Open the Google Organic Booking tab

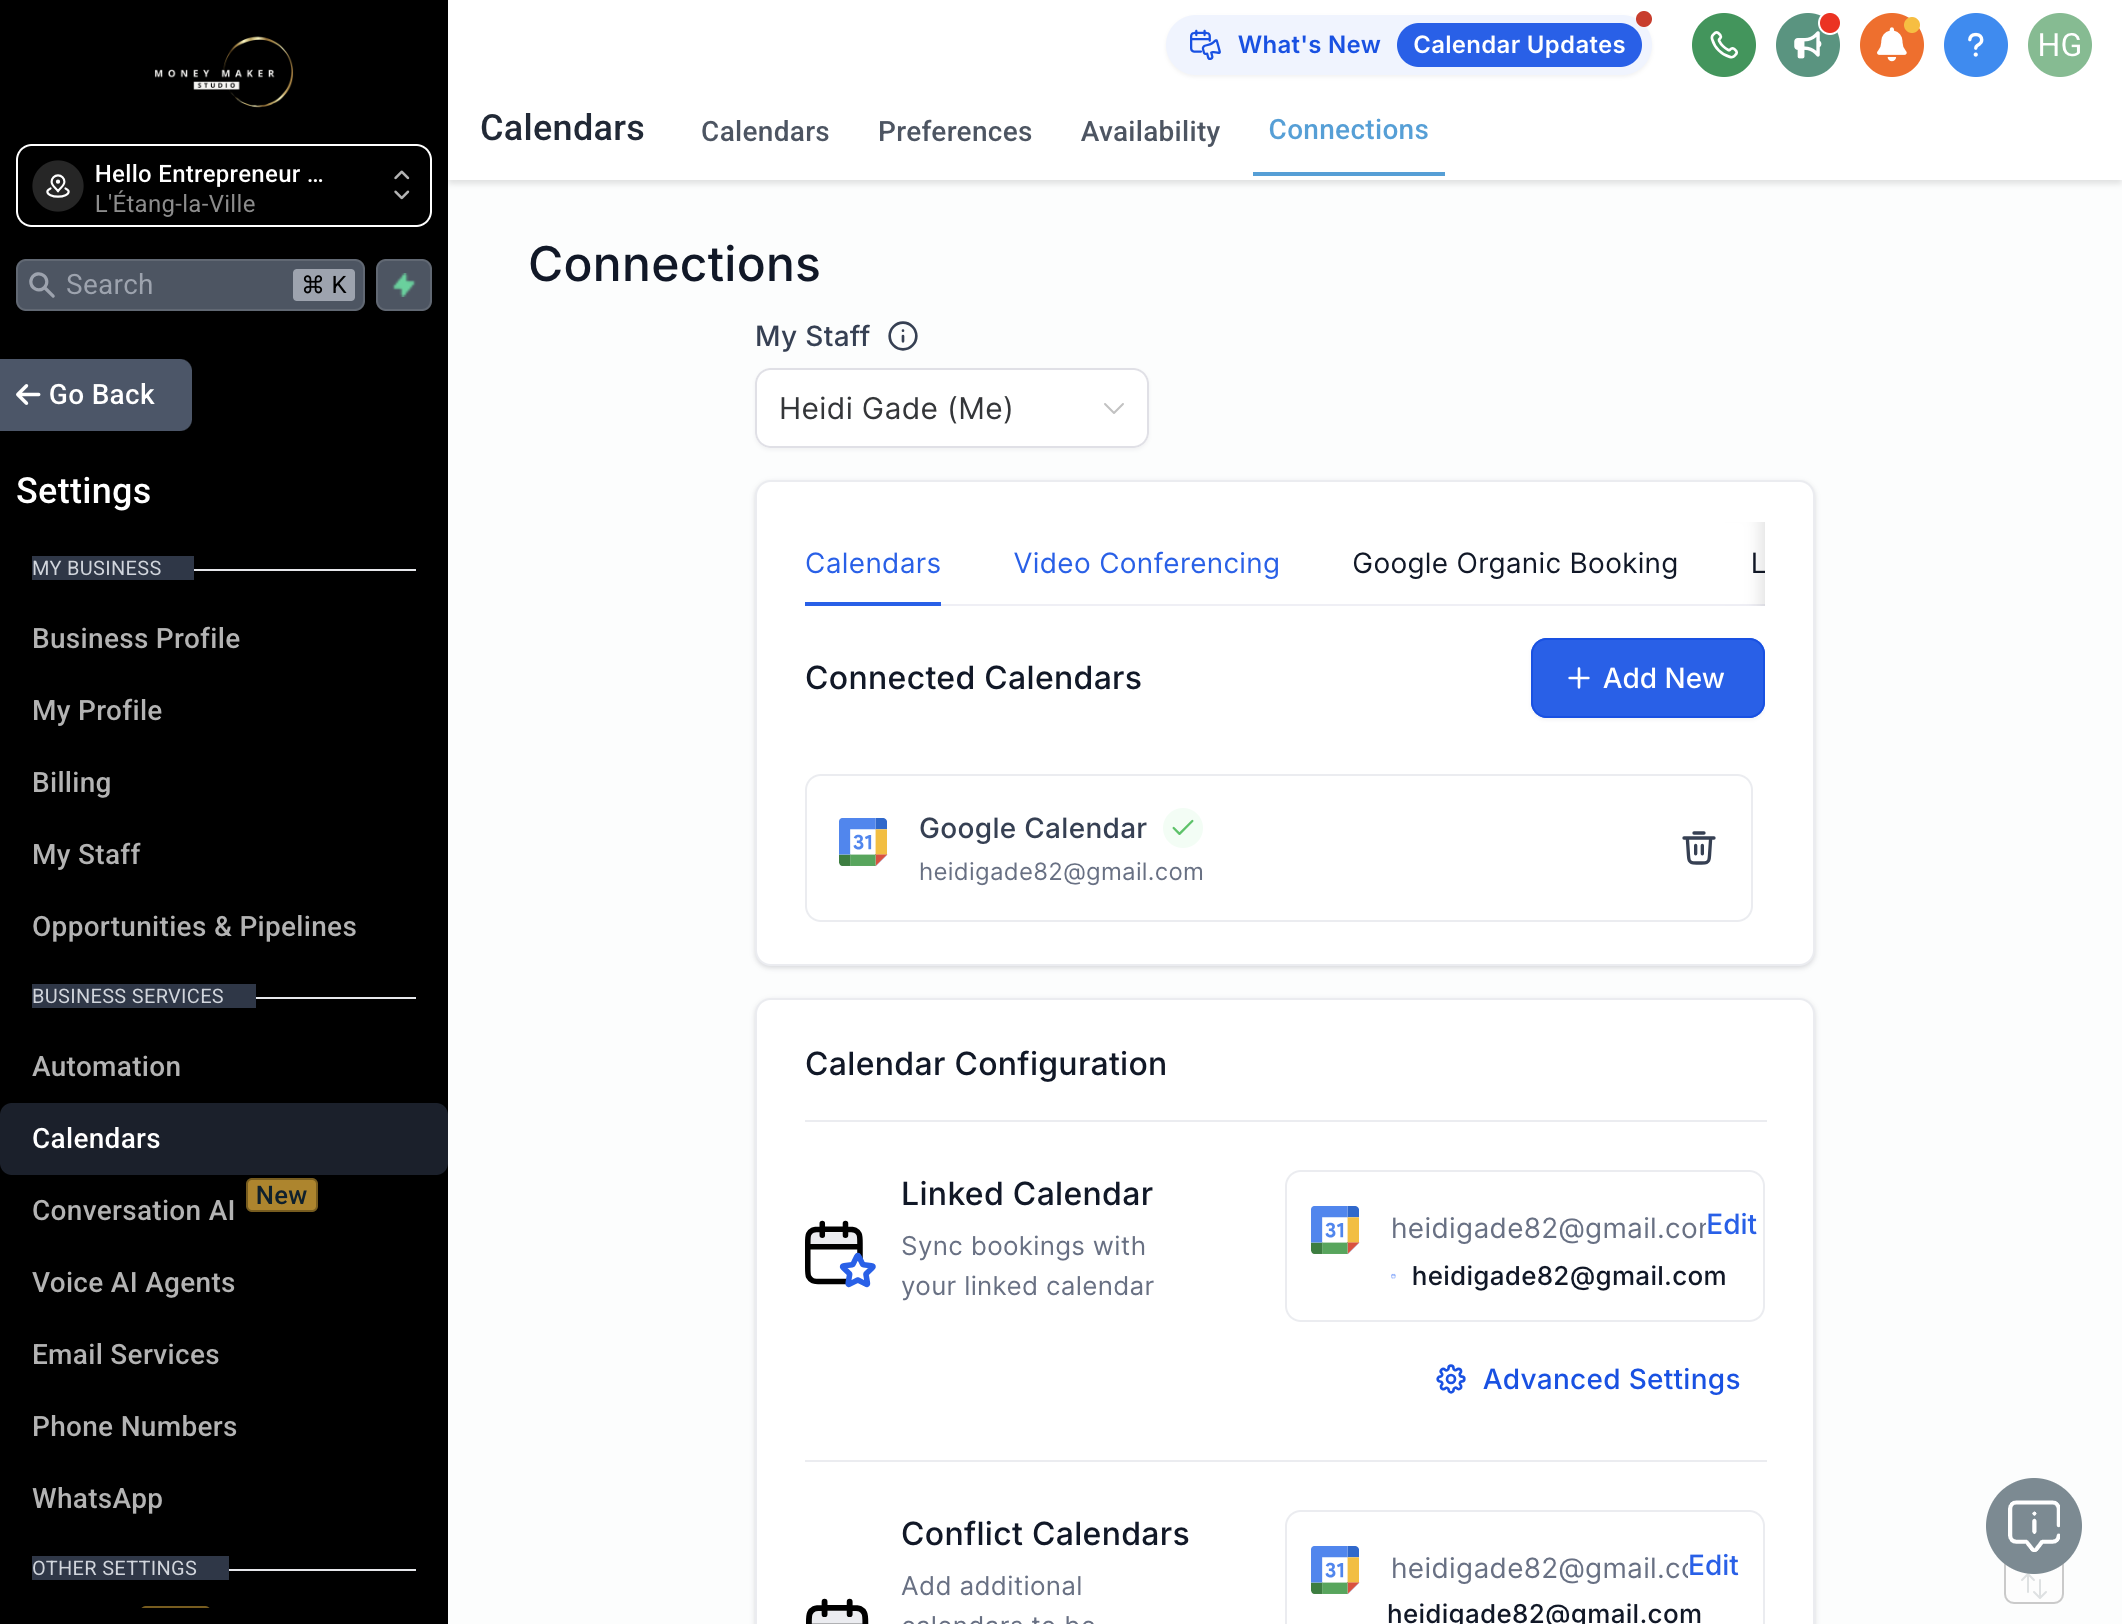(1515, 563)
